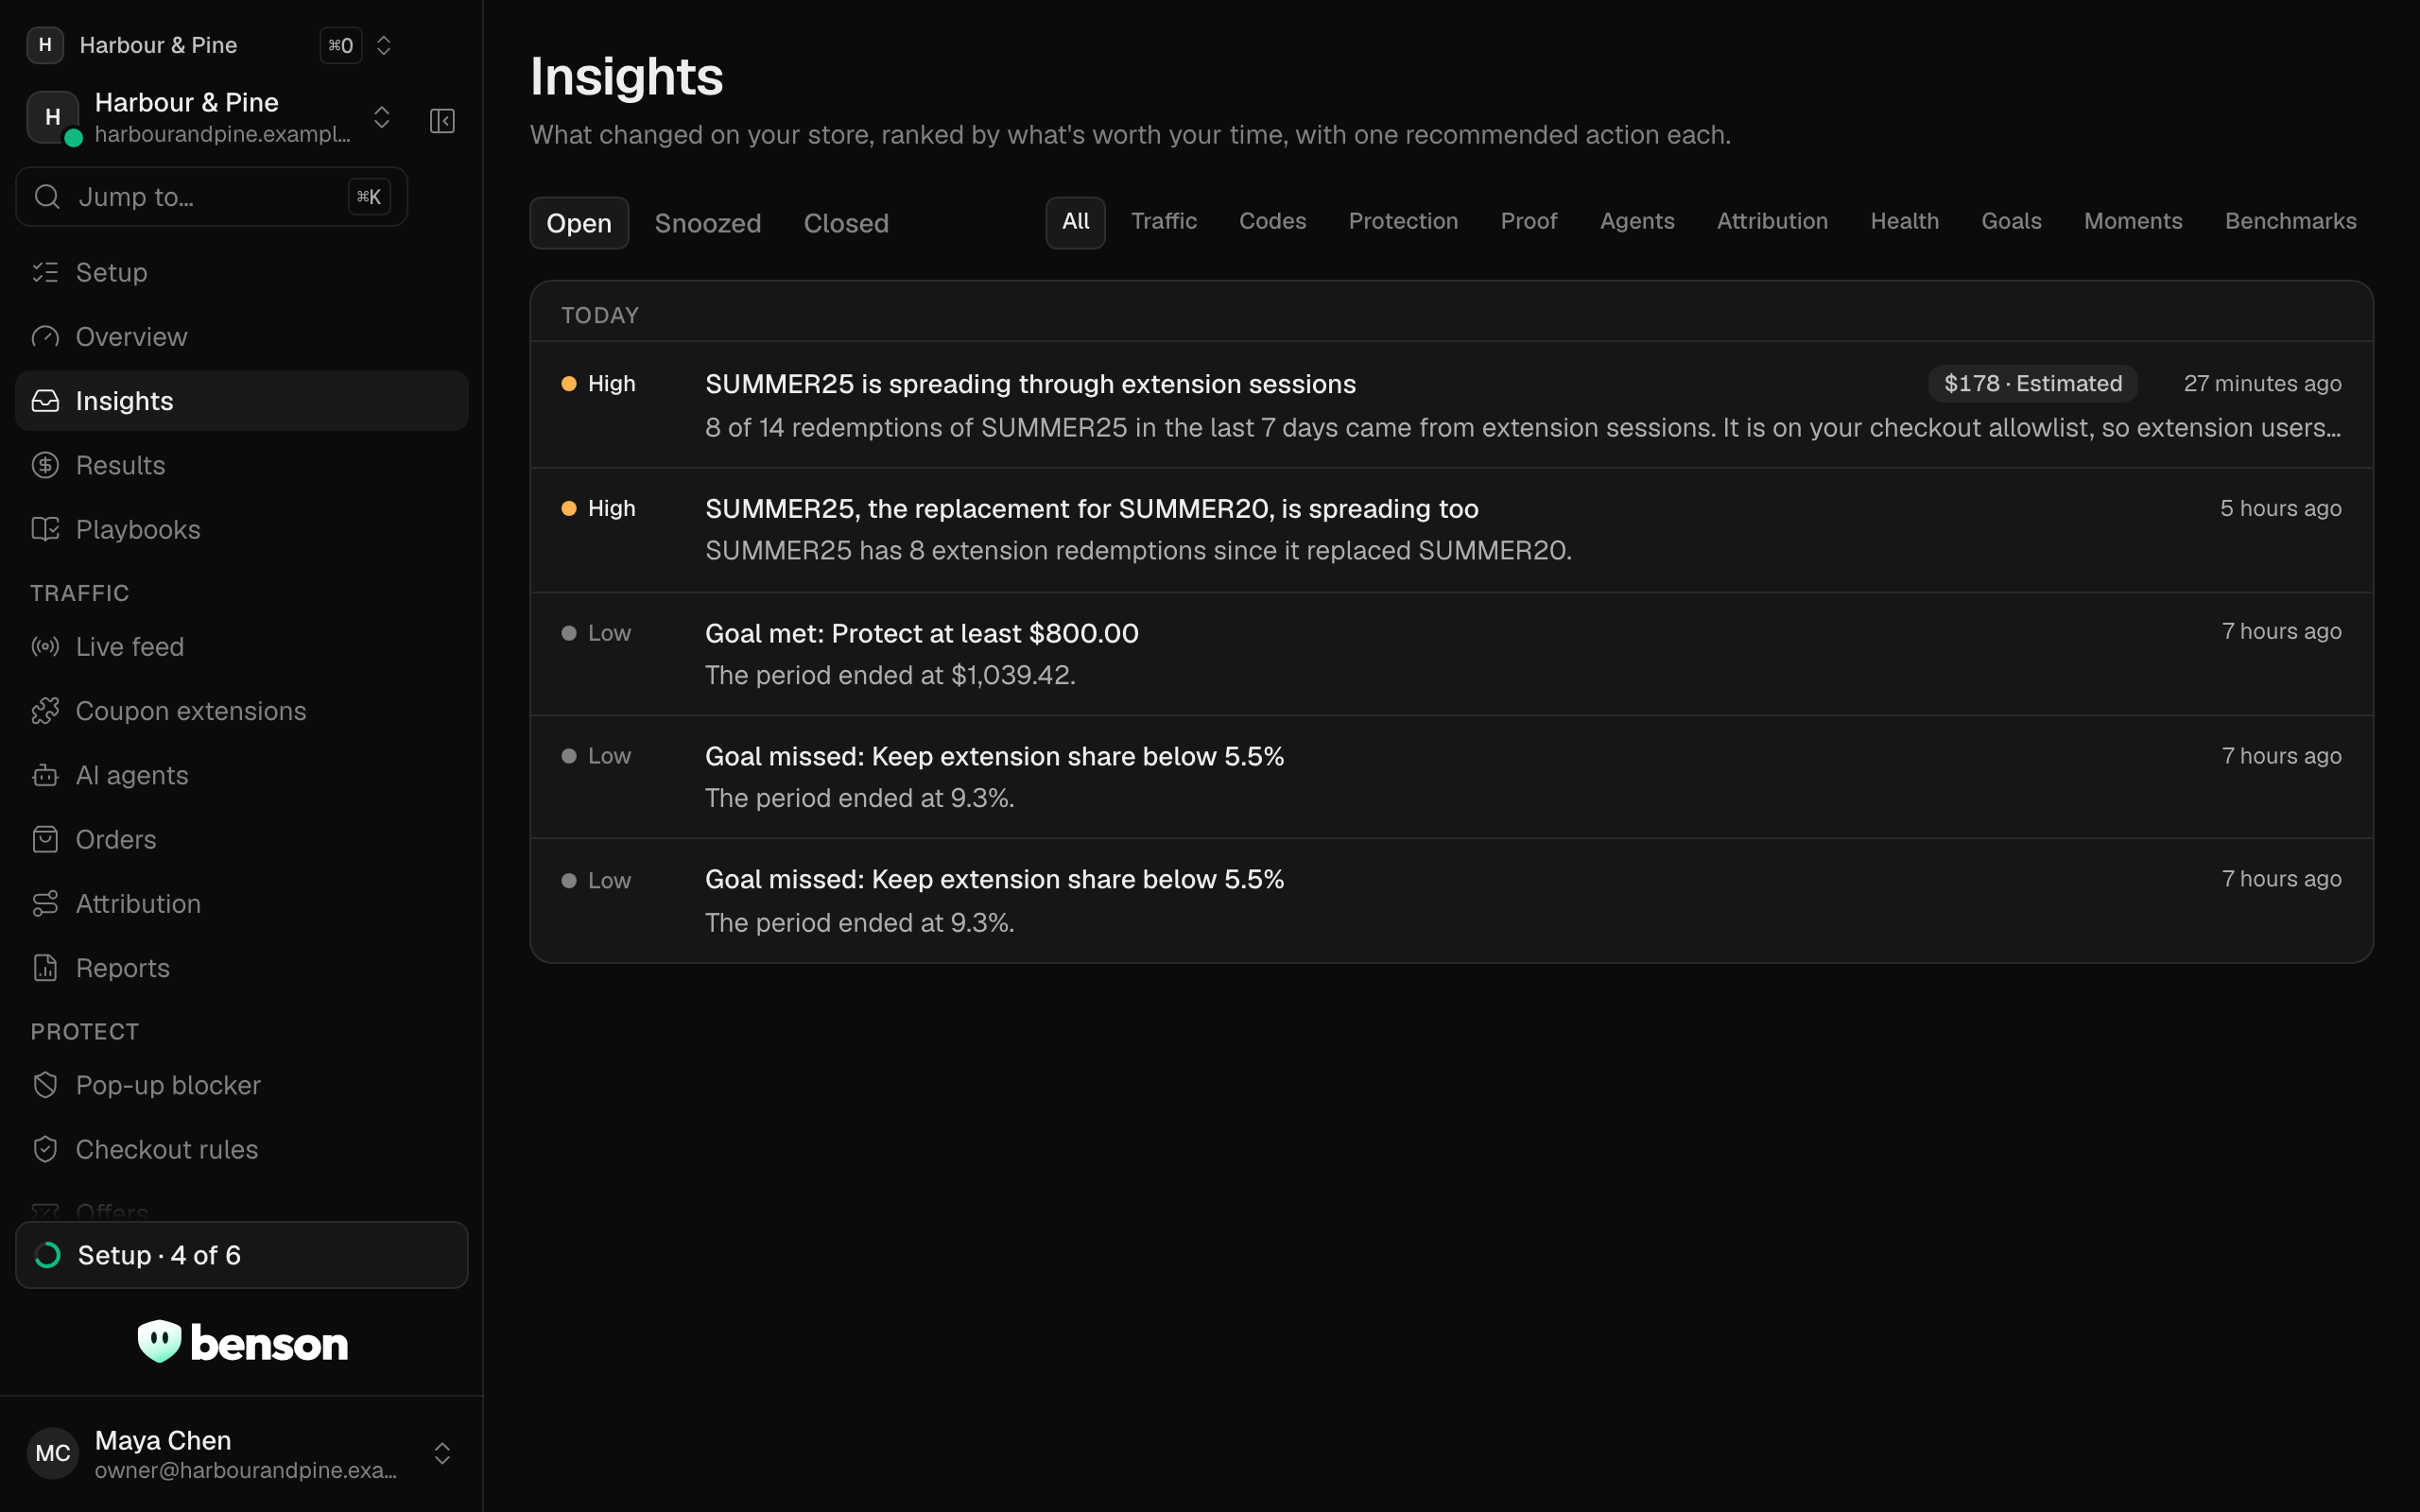
Task: Click the $178 Estimated badge
Action: pos(2032,383)
